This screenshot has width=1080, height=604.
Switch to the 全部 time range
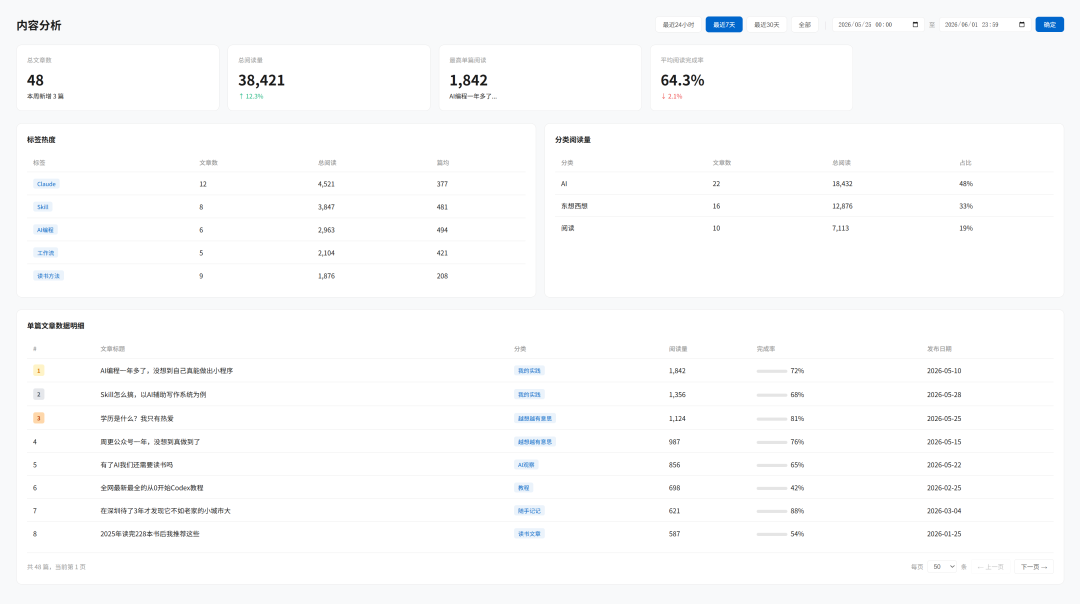pyautogui.click(x=804, y=25)
